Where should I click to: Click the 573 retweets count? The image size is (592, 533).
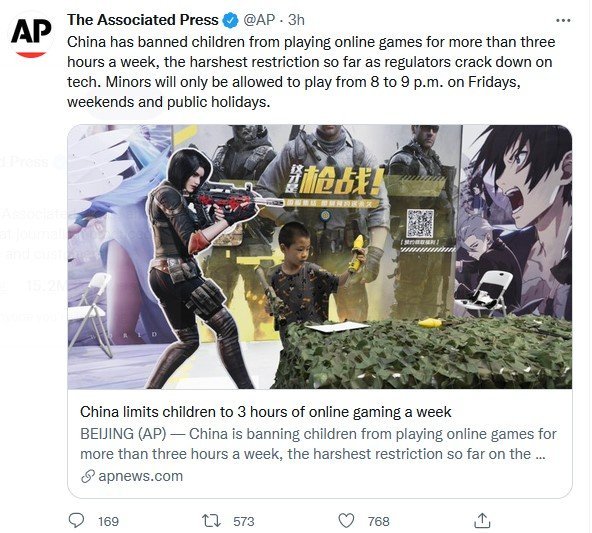(x=244, y=521)
